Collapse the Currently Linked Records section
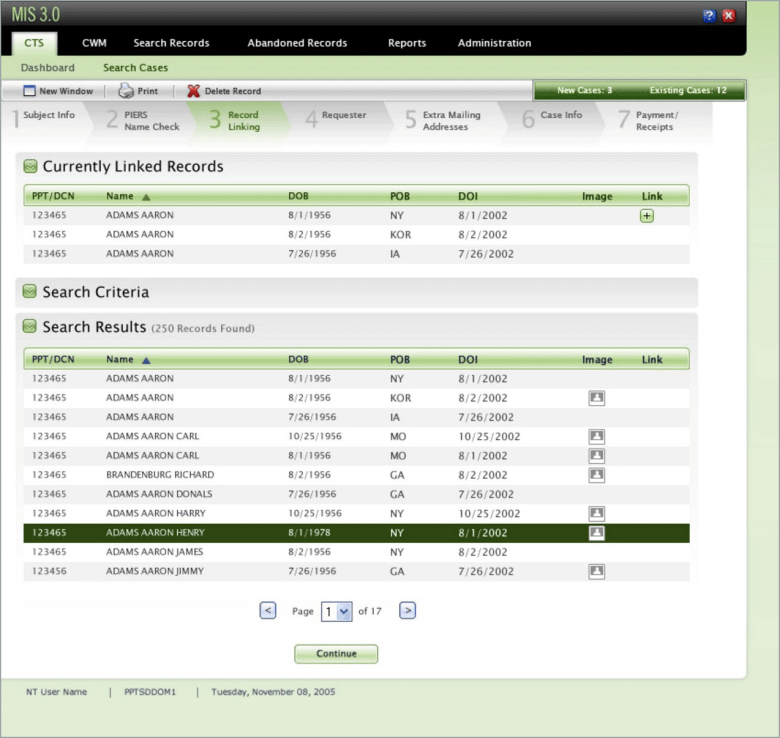This screenshot has width=780, height=738. (30, 167)
